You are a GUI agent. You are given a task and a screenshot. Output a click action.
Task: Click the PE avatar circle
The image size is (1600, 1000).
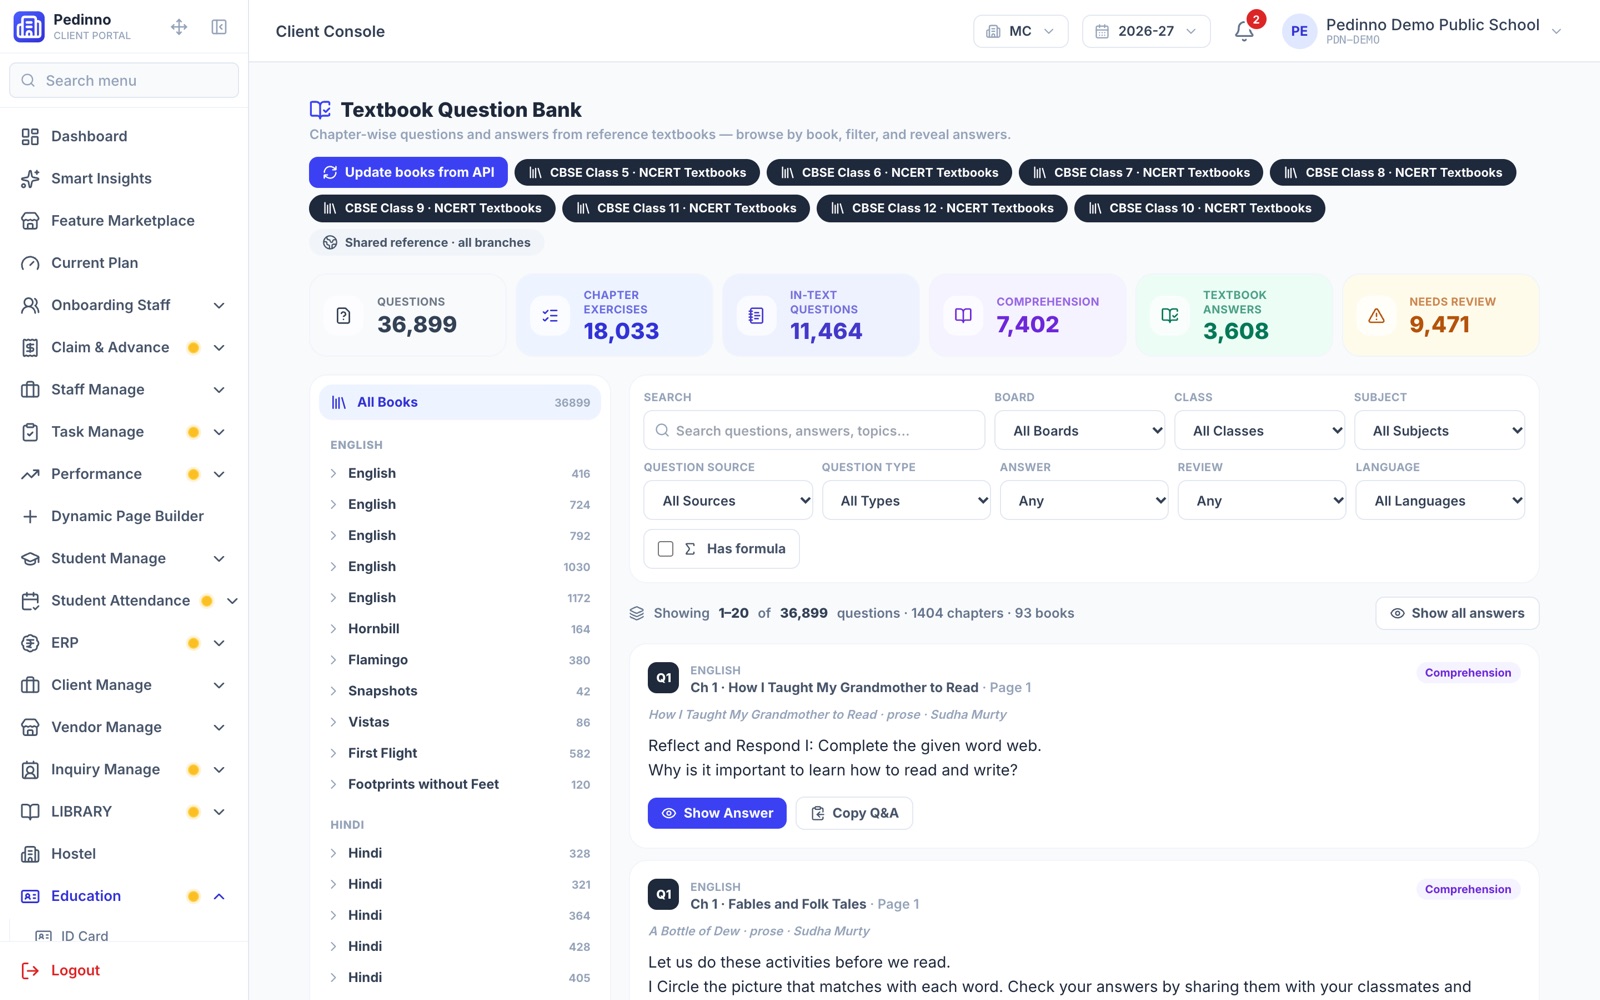pos(1299,31)
